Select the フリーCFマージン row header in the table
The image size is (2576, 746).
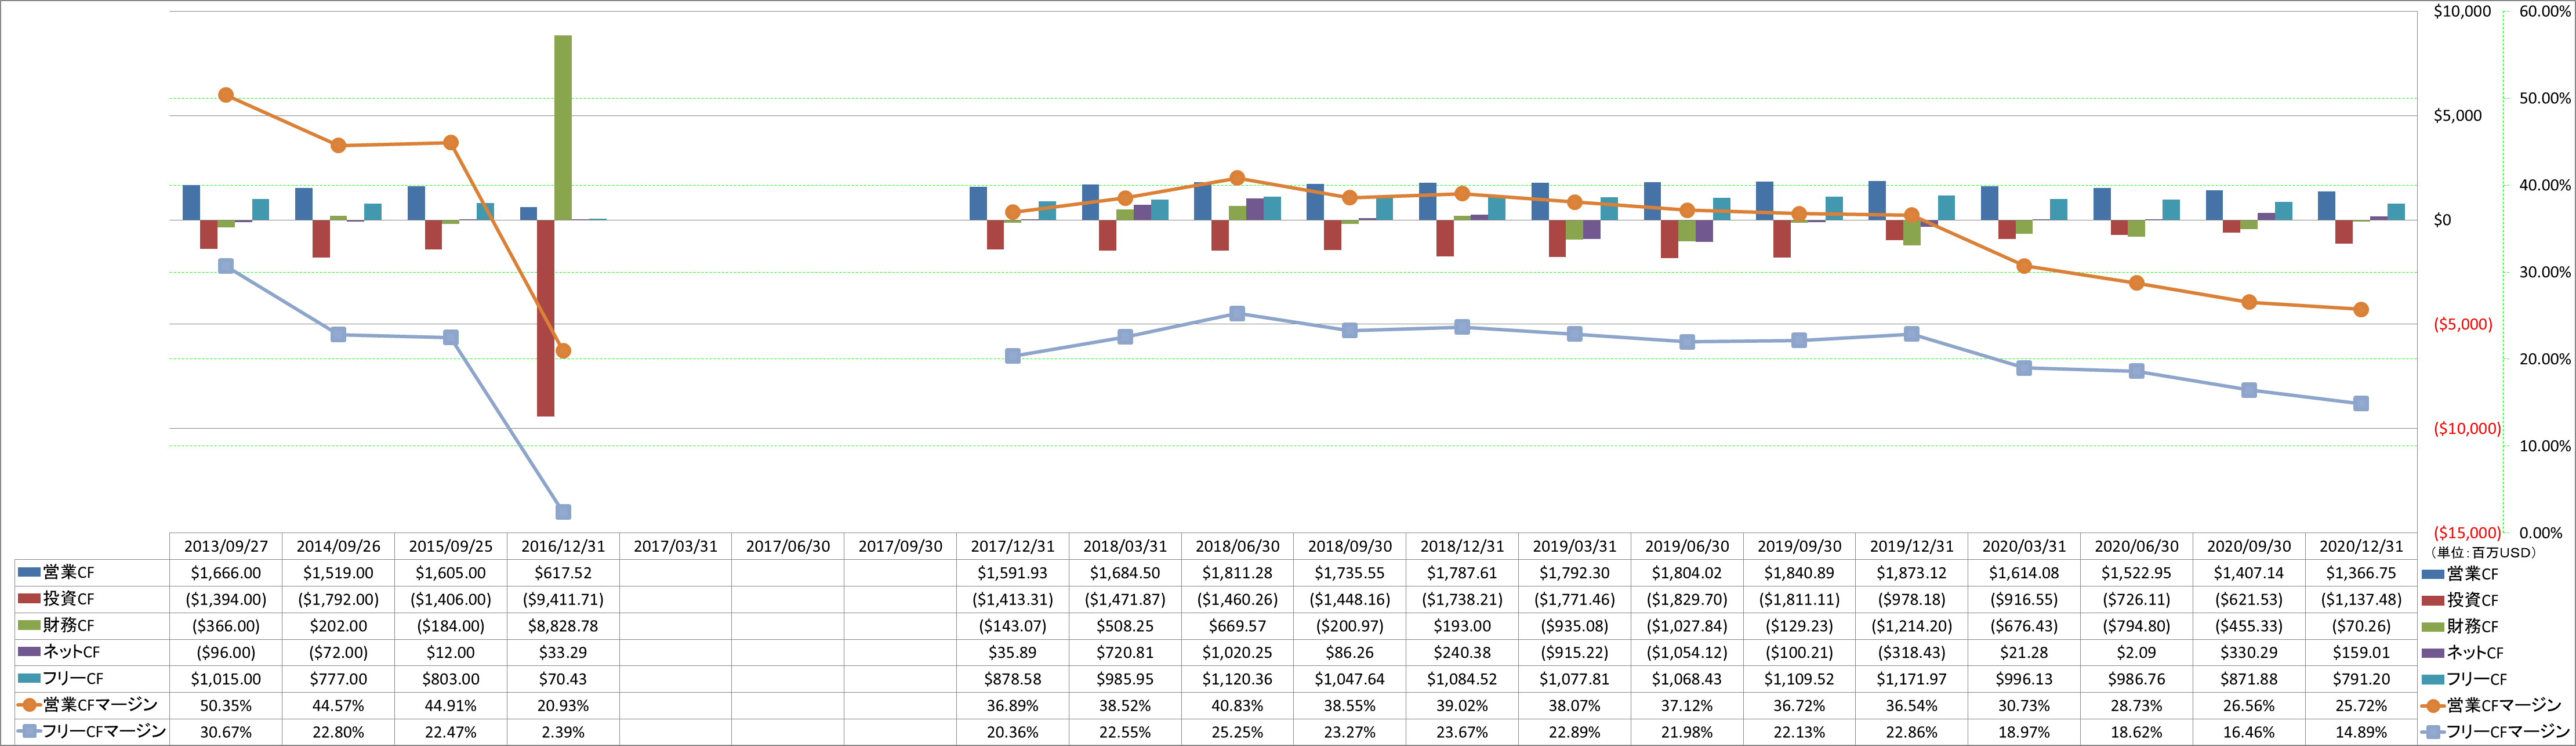[x=104, y=731]
